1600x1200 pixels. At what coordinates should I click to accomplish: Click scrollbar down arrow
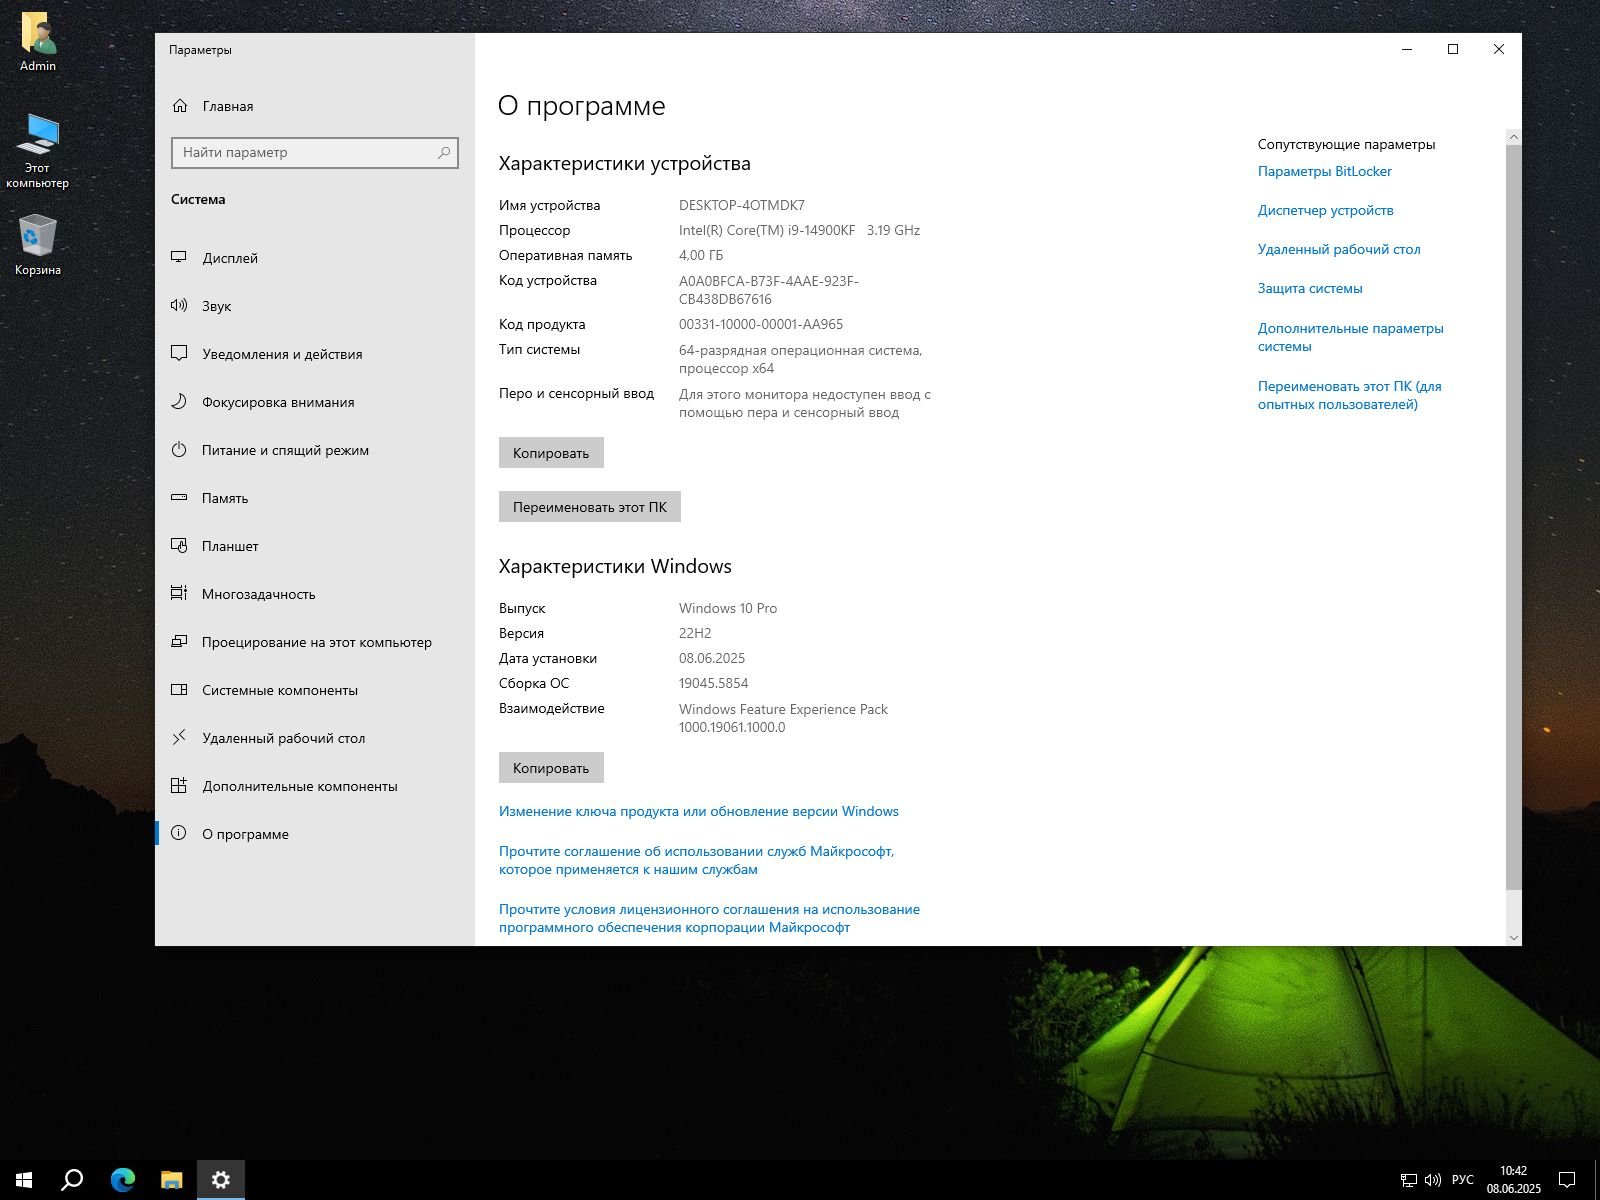[x=1513, y=937]
